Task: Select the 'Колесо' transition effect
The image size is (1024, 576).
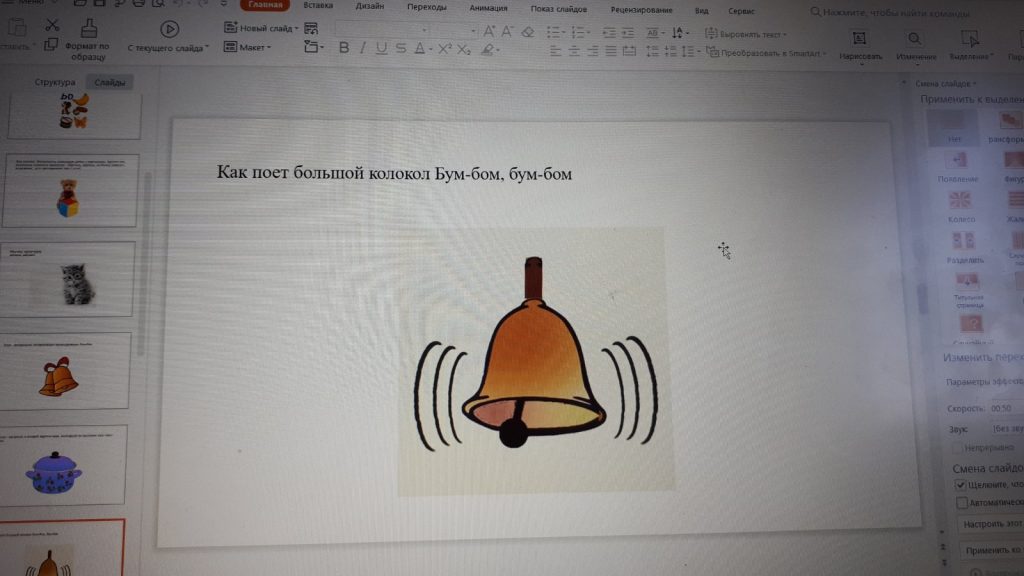Action: (x=961, y=206)
